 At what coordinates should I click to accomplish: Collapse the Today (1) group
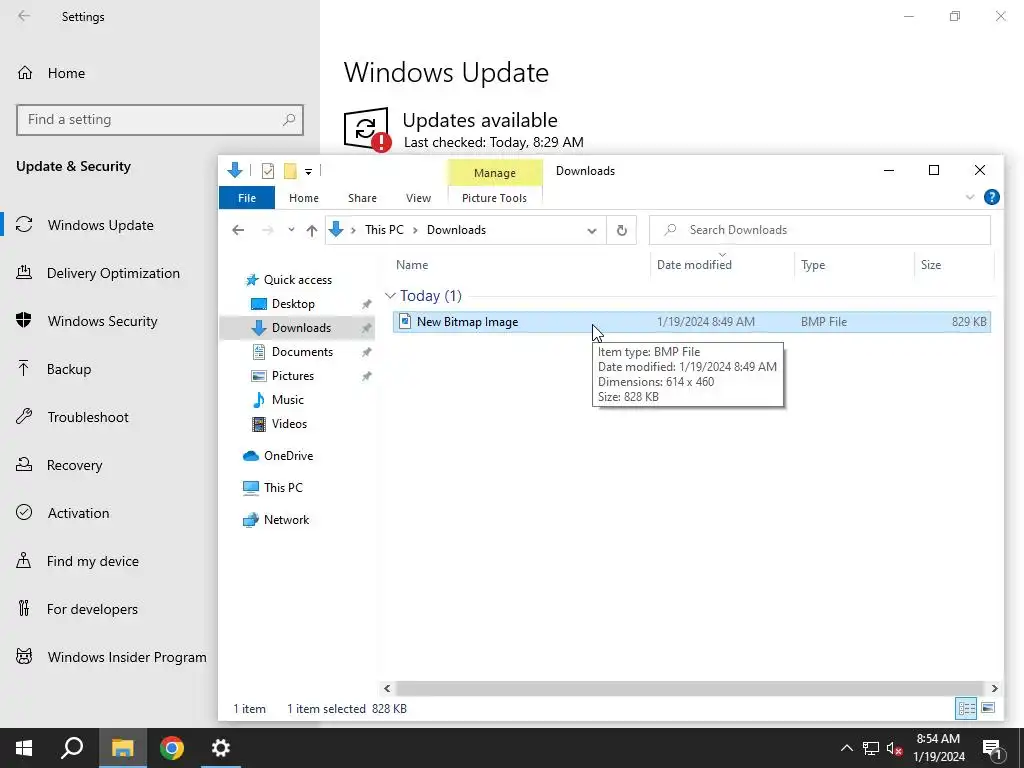(x=391, y=296)
